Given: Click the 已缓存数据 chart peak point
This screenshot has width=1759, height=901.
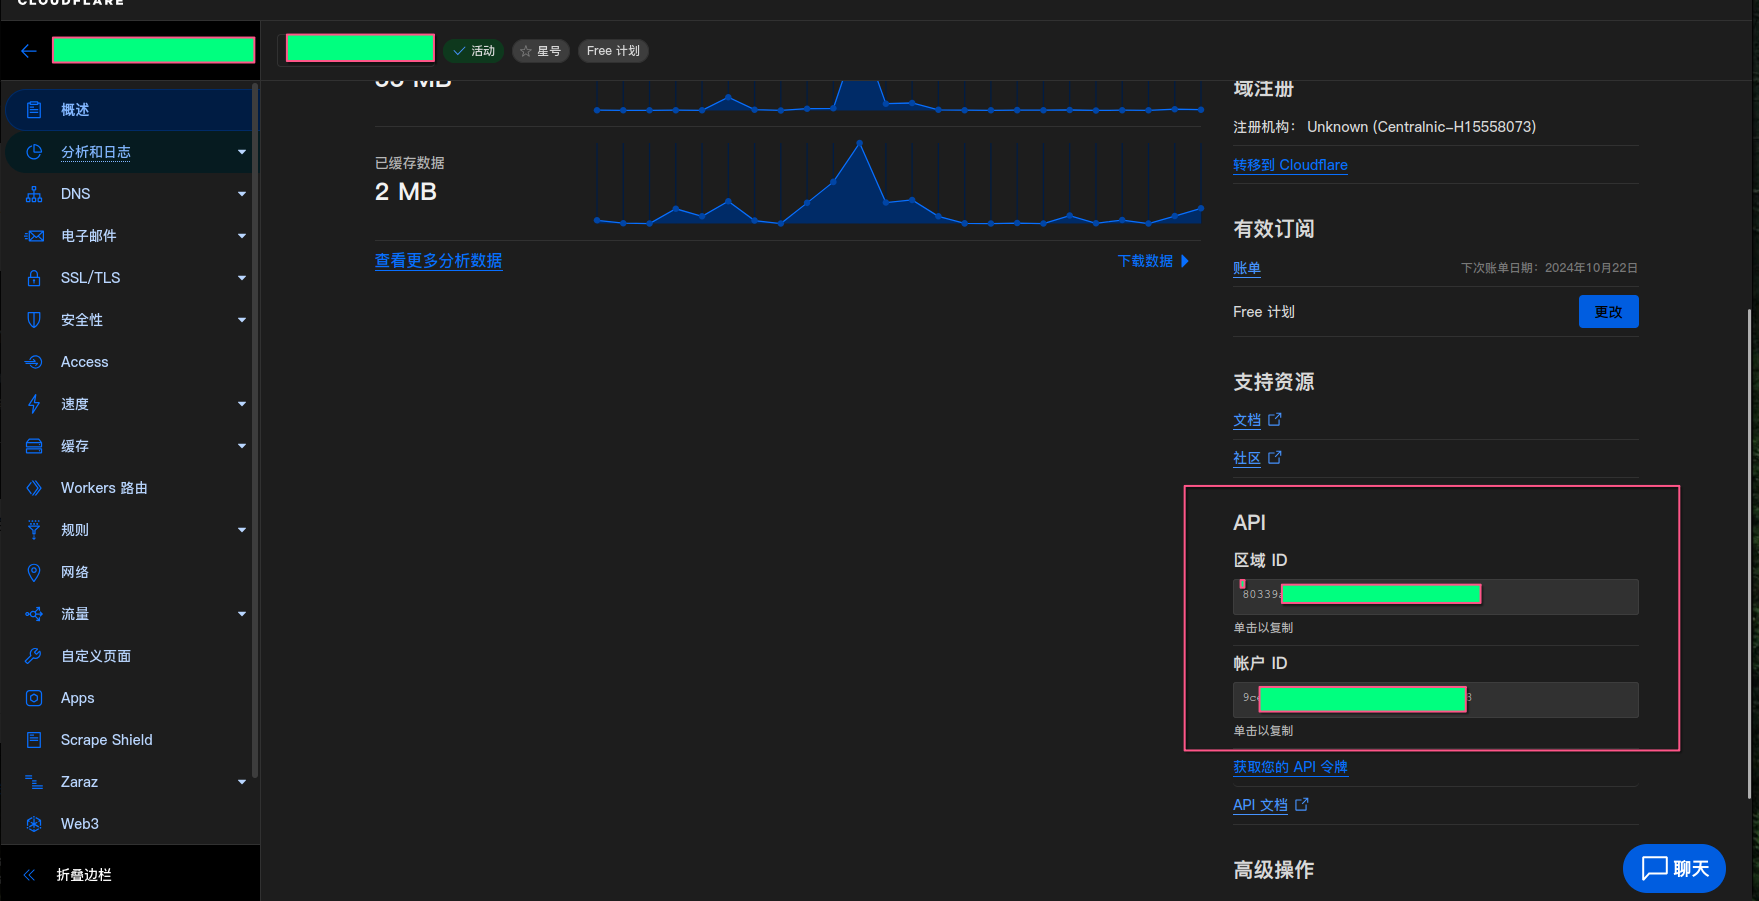Looking at the screenshot, I should click(x=859, y=143).
